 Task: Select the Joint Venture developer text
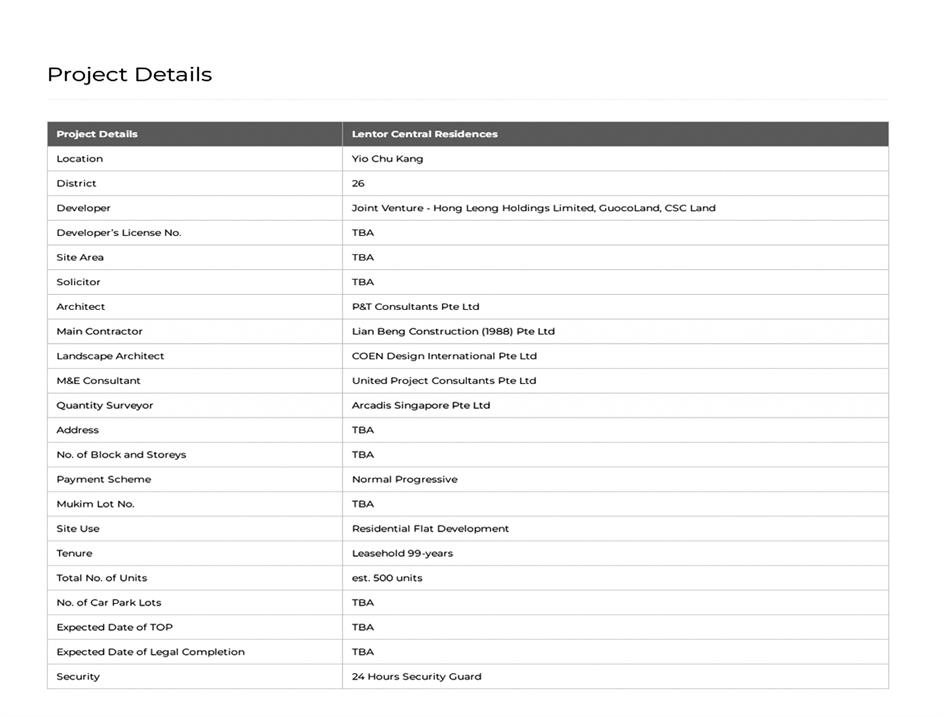(533, 208)
